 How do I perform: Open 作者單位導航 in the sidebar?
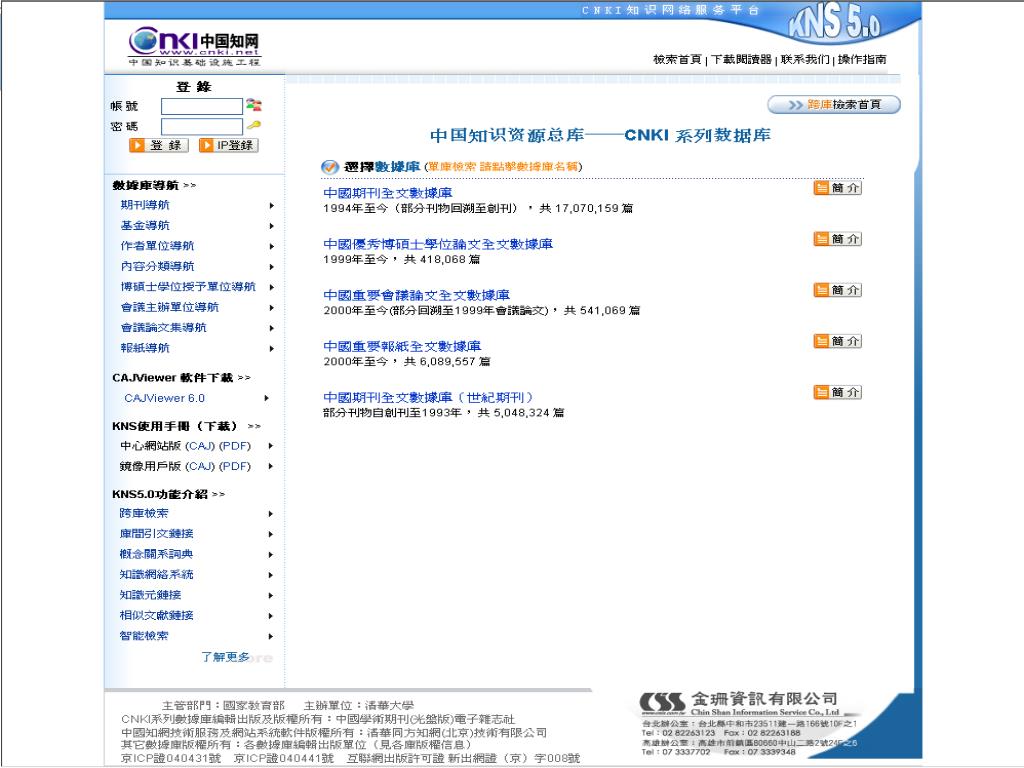[x=157, y=246]
